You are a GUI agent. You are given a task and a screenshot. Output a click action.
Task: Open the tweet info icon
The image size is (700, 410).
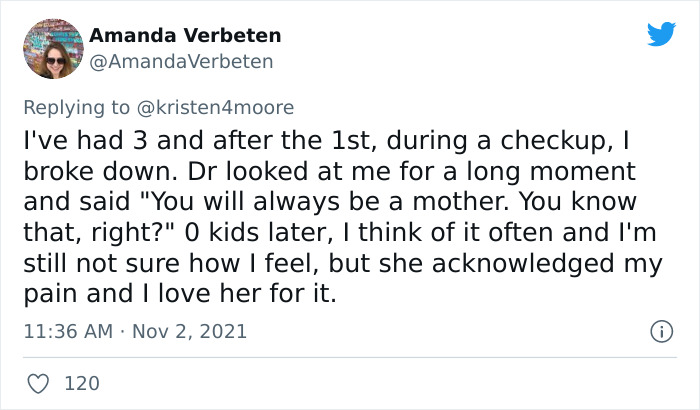[x=659, y=330]
